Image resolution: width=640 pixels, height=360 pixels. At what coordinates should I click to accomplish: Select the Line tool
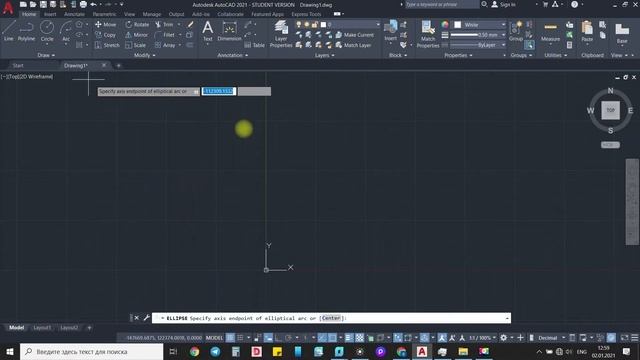[9, 31]
